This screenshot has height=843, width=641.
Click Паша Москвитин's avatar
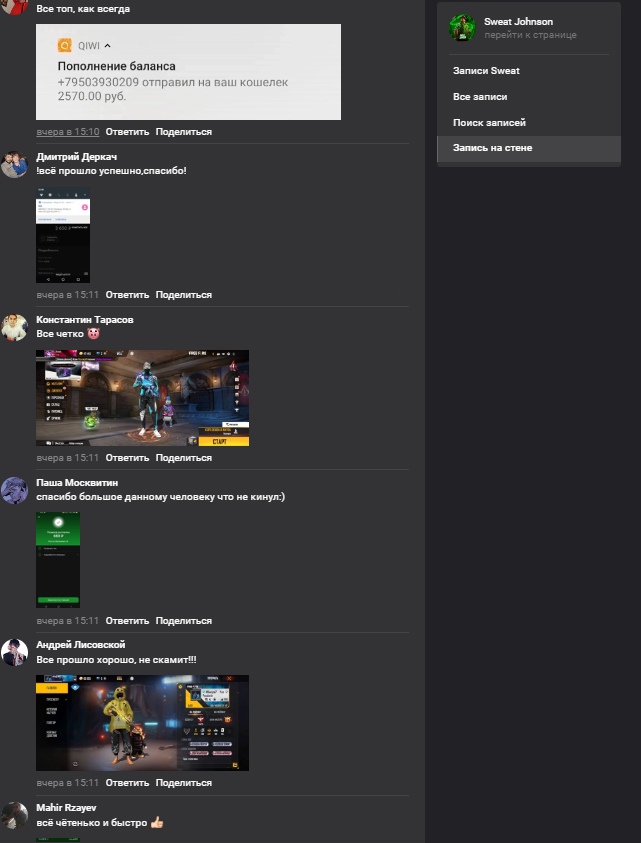pos(14,491)
